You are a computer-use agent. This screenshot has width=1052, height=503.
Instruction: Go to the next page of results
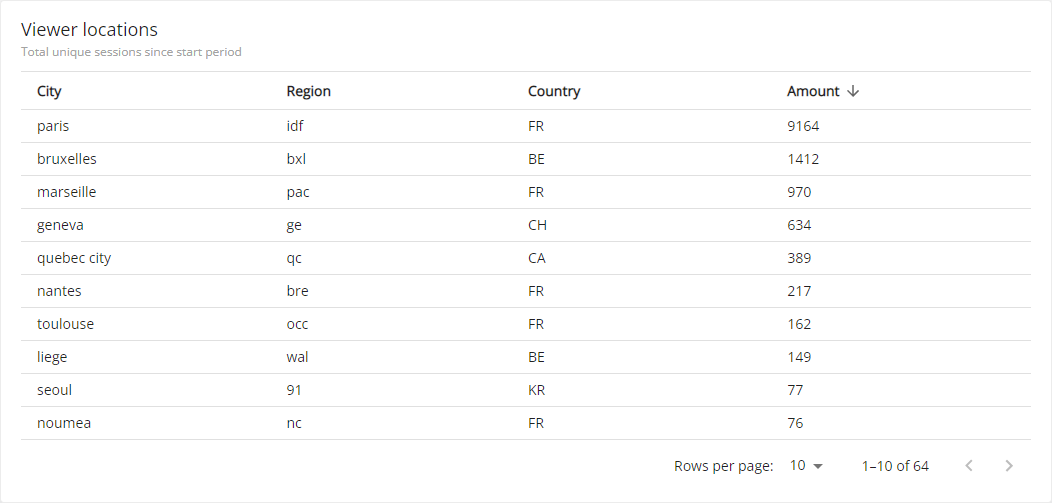(x=1009, y=466)
